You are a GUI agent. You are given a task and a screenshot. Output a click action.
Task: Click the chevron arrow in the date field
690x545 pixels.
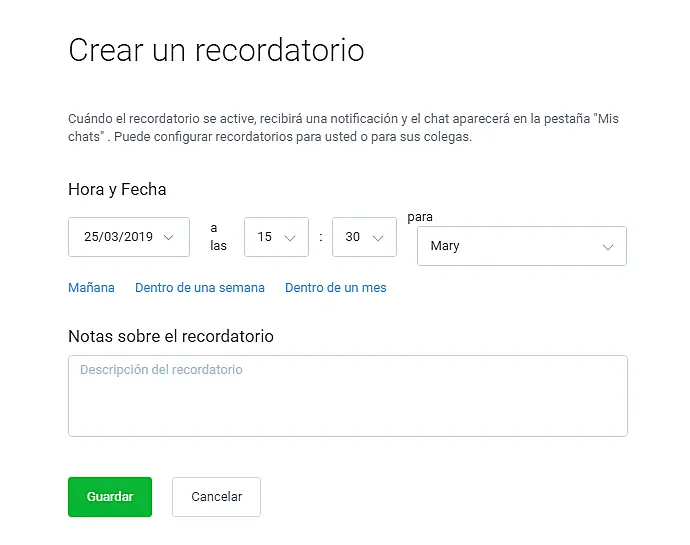click(x=169, y=237)
